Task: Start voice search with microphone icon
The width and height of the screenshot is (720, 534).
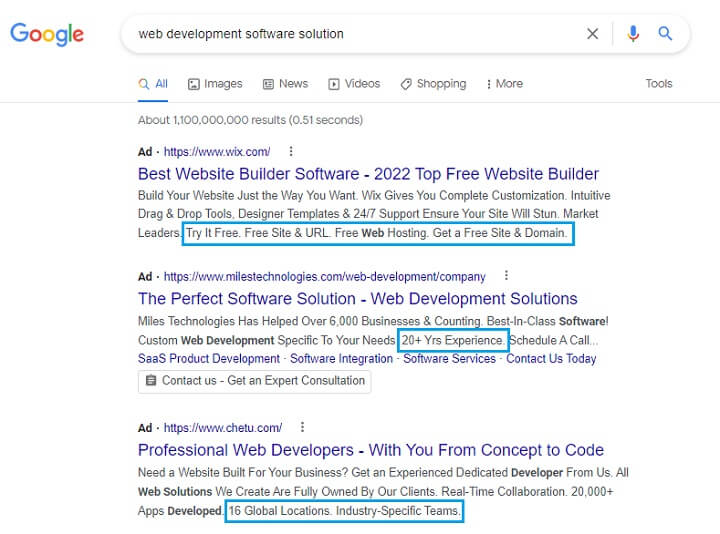Action: tap(632, 34)
